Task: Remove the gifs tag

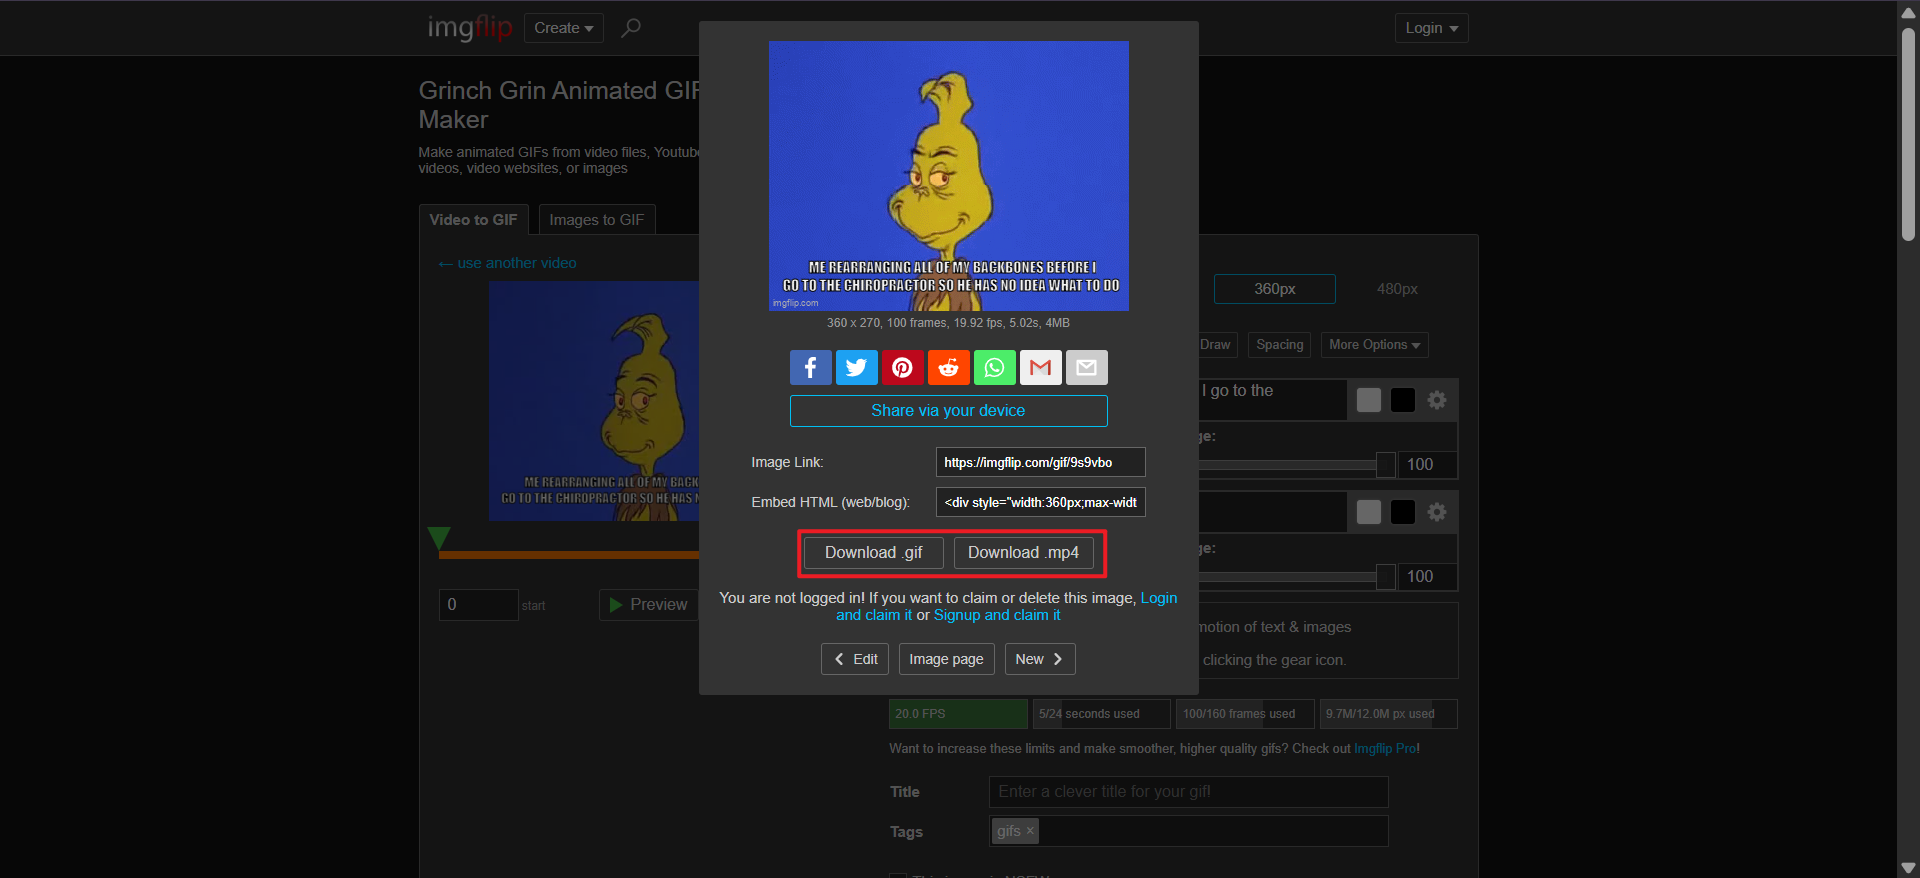Action: point(1030,831)
